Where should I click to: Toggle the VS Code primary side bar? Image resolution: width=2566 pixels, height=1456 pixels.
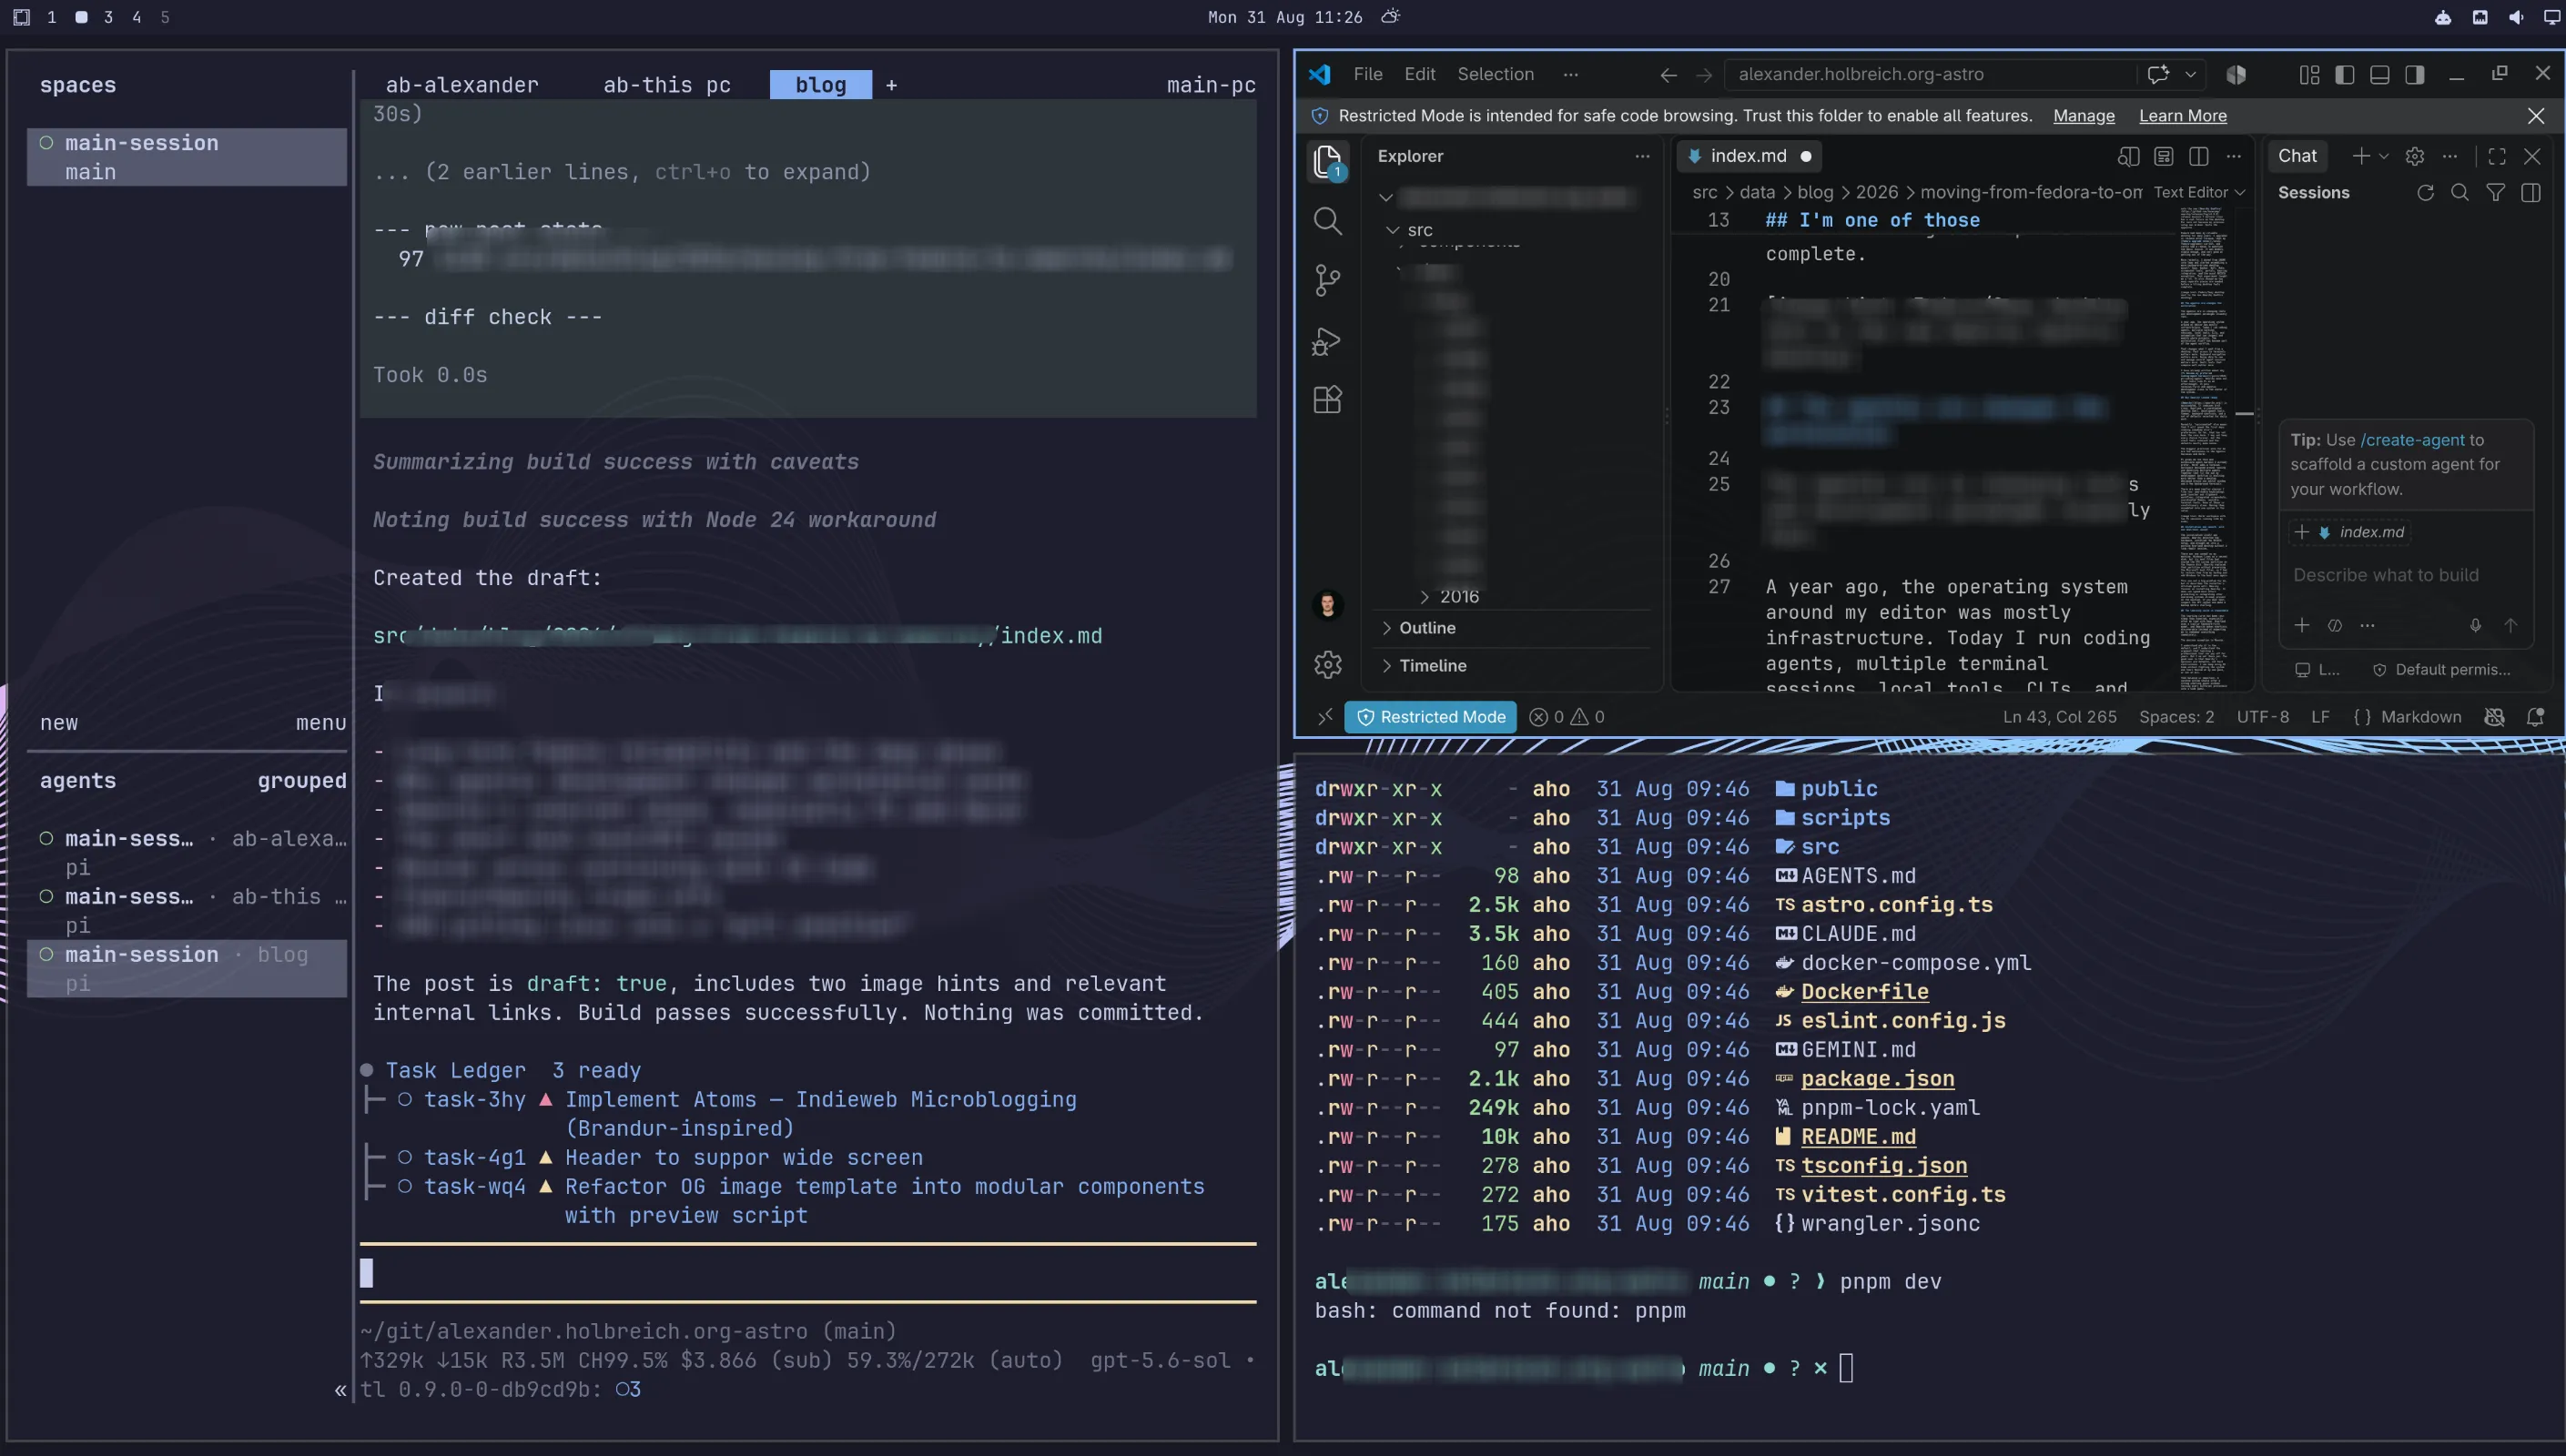[x=2344, y=75]
